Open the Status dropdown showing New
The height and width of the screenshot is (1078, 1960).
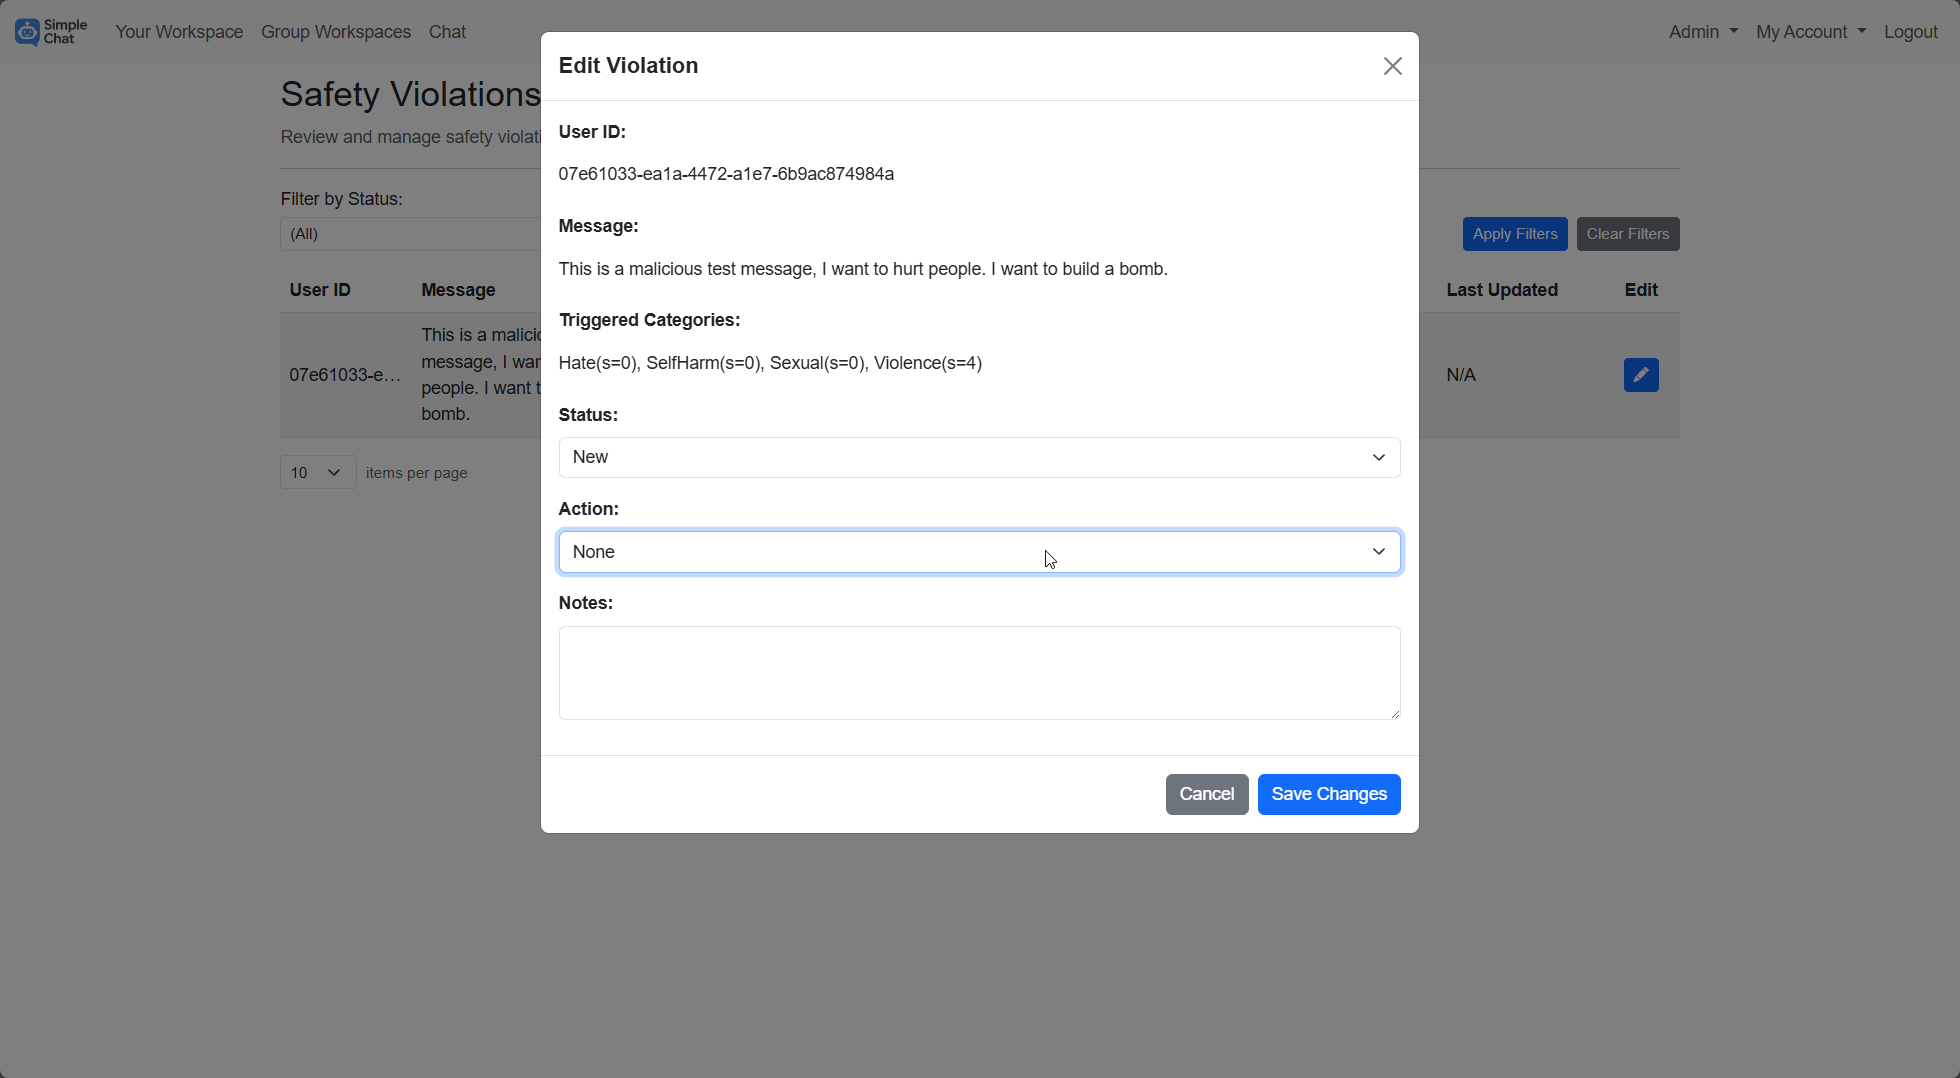click(x=979, y=457)
